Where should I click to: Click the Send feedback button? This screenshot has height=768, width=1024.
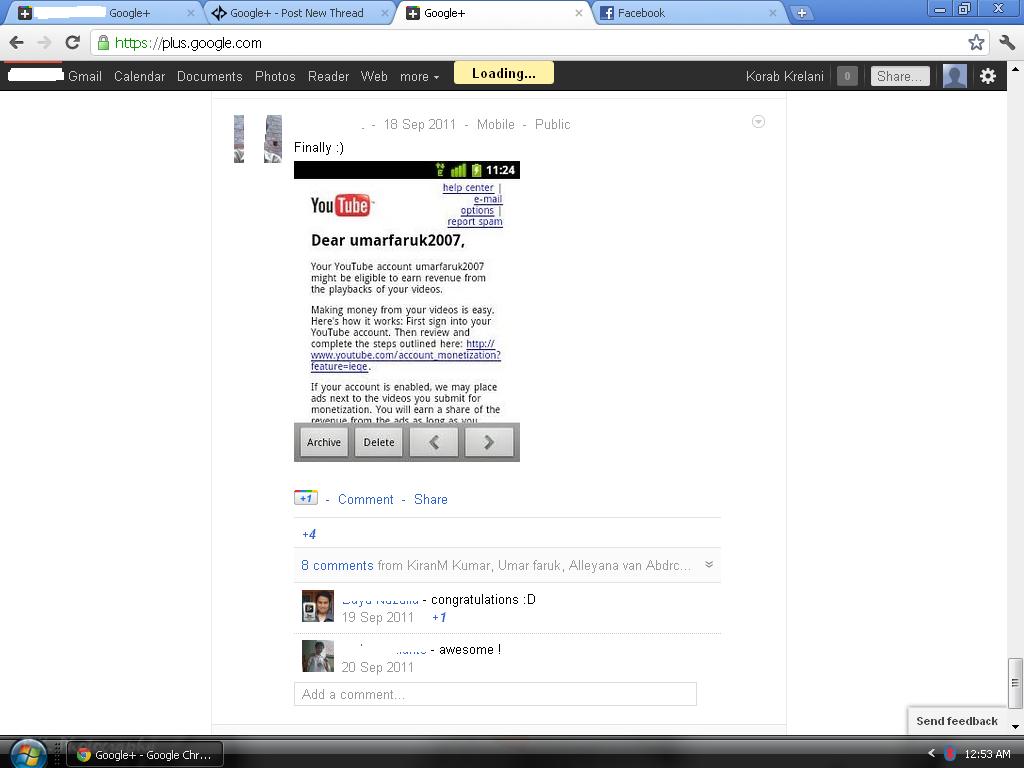click(957, 721)
